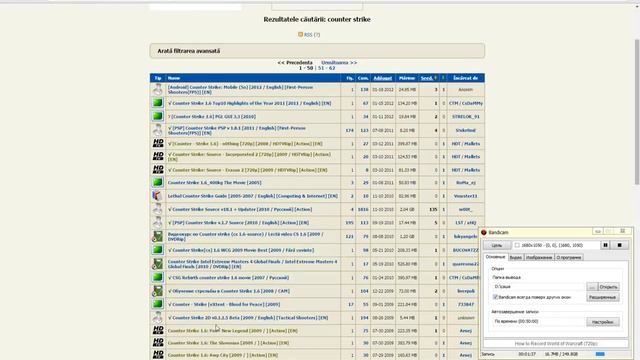
Task: Open the RSS feed icon
Action: [300, 35]
